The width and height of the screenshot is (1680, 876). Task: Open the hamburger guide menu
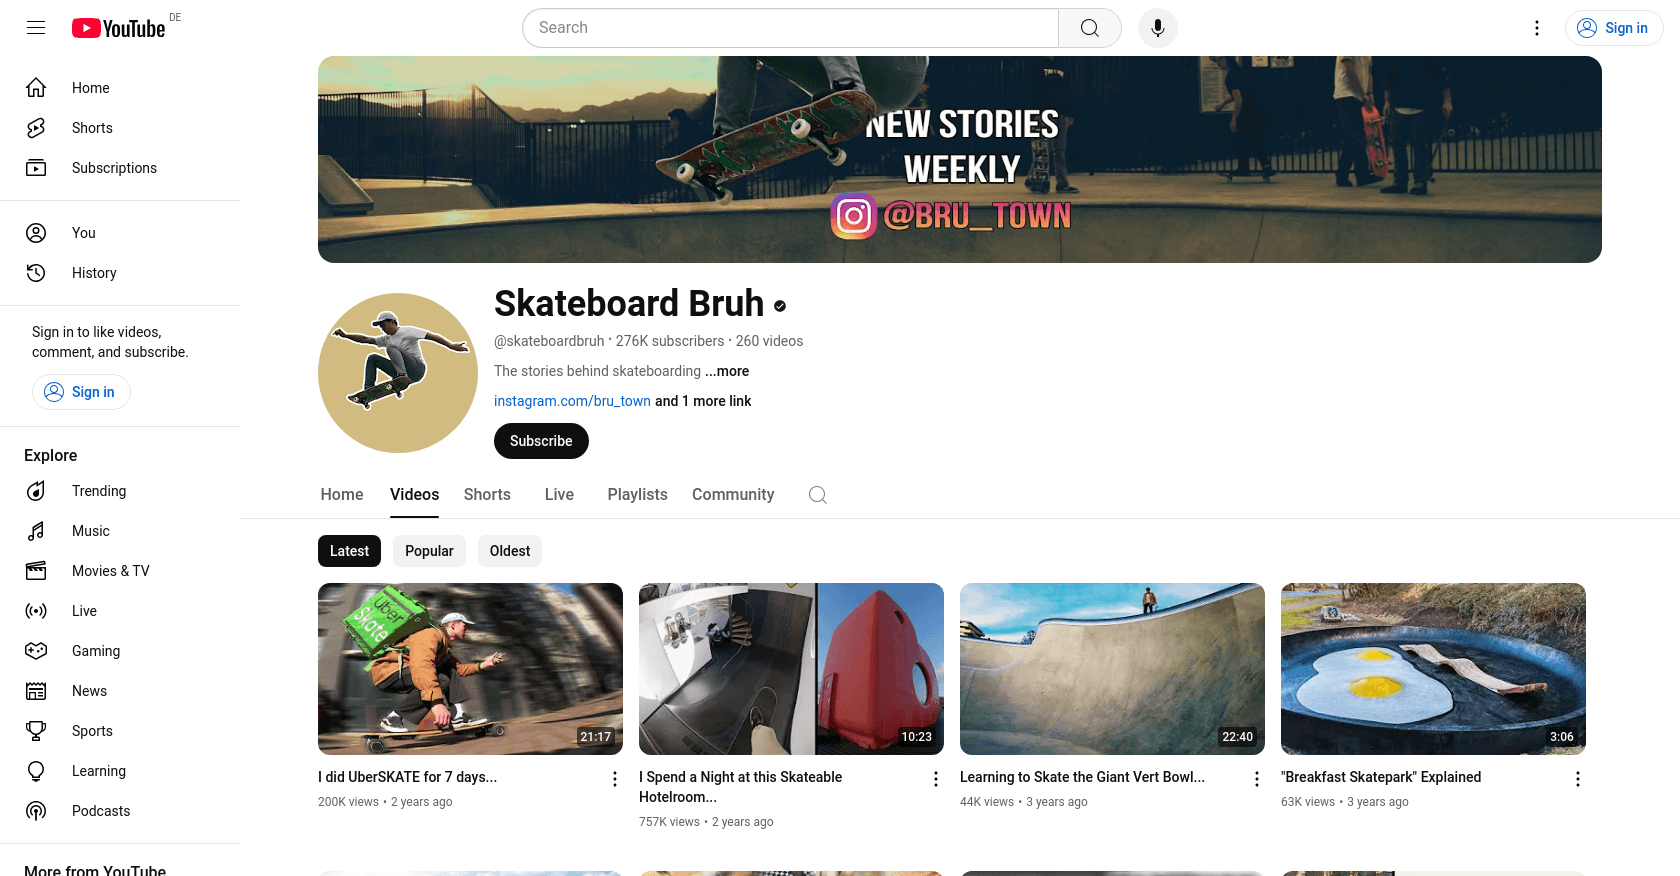pyautogui.click(x=36, y=28)
